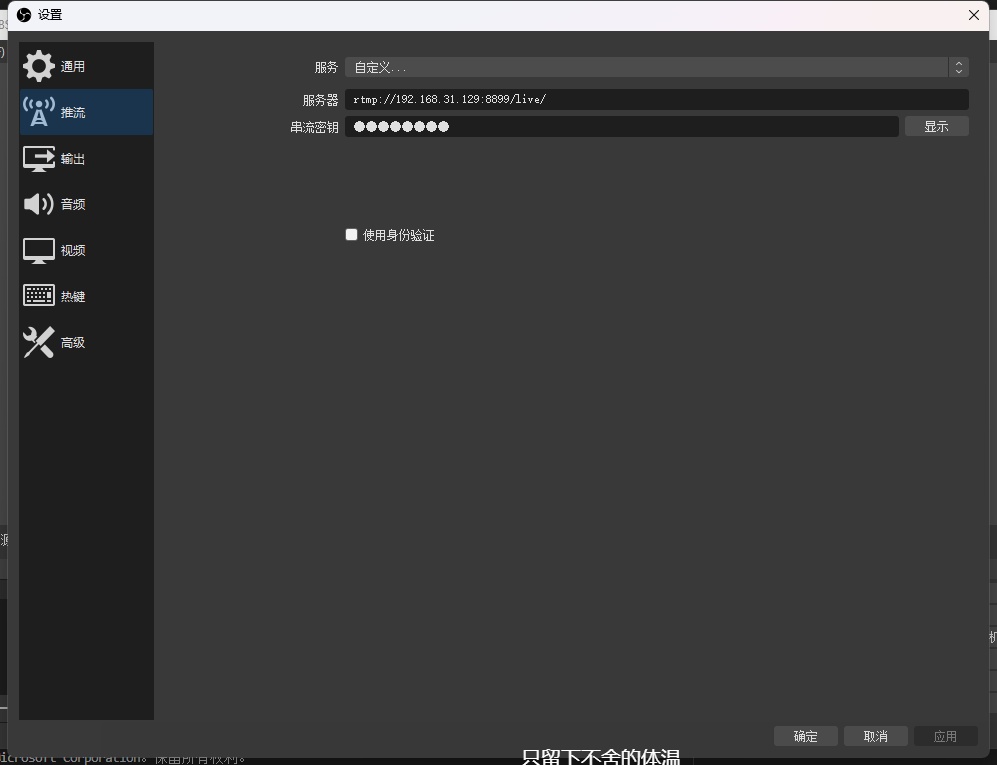Open Video settings via the monitor icon
The width and height of the screenshot is (997, 765).
pos(39,250)
